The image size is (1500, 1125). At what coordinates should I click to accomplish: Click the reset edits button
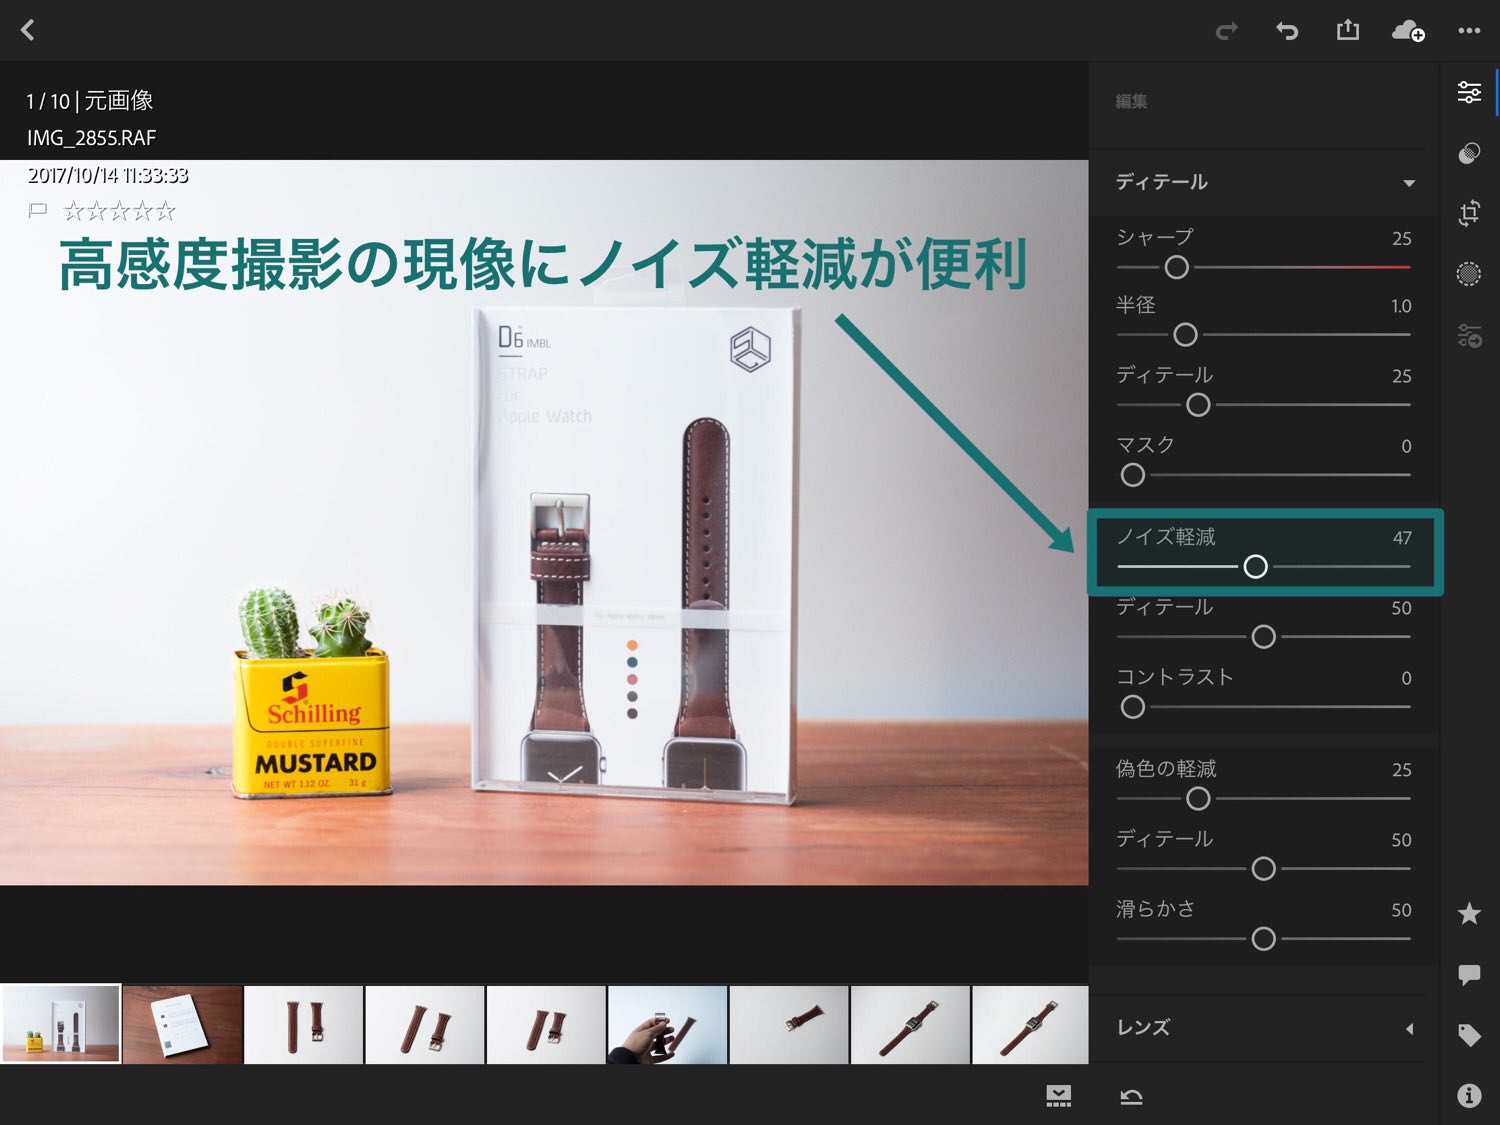[1131, 1097]
